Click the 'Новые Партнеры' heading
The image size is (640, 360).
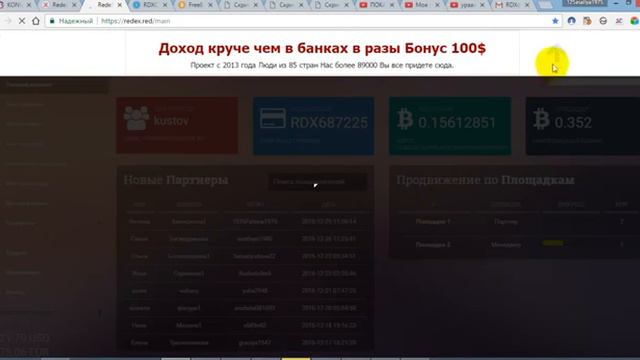(176, 180)
